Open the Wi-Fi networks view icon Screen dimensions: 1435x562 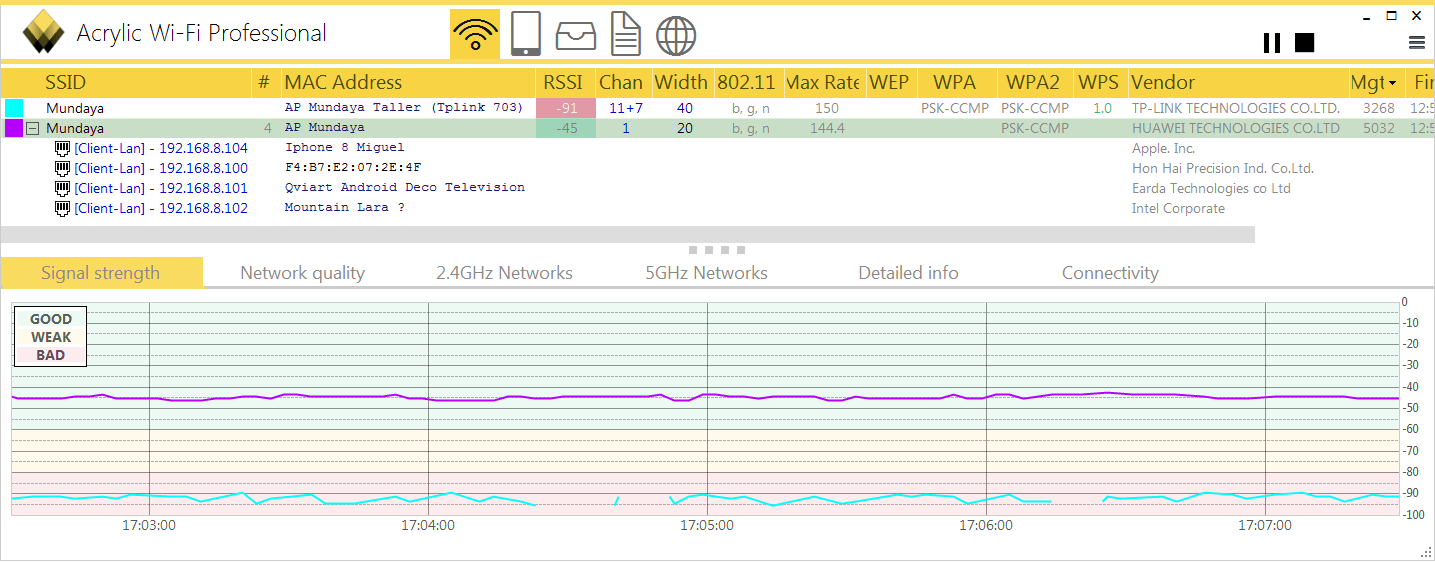click(475, 35)
